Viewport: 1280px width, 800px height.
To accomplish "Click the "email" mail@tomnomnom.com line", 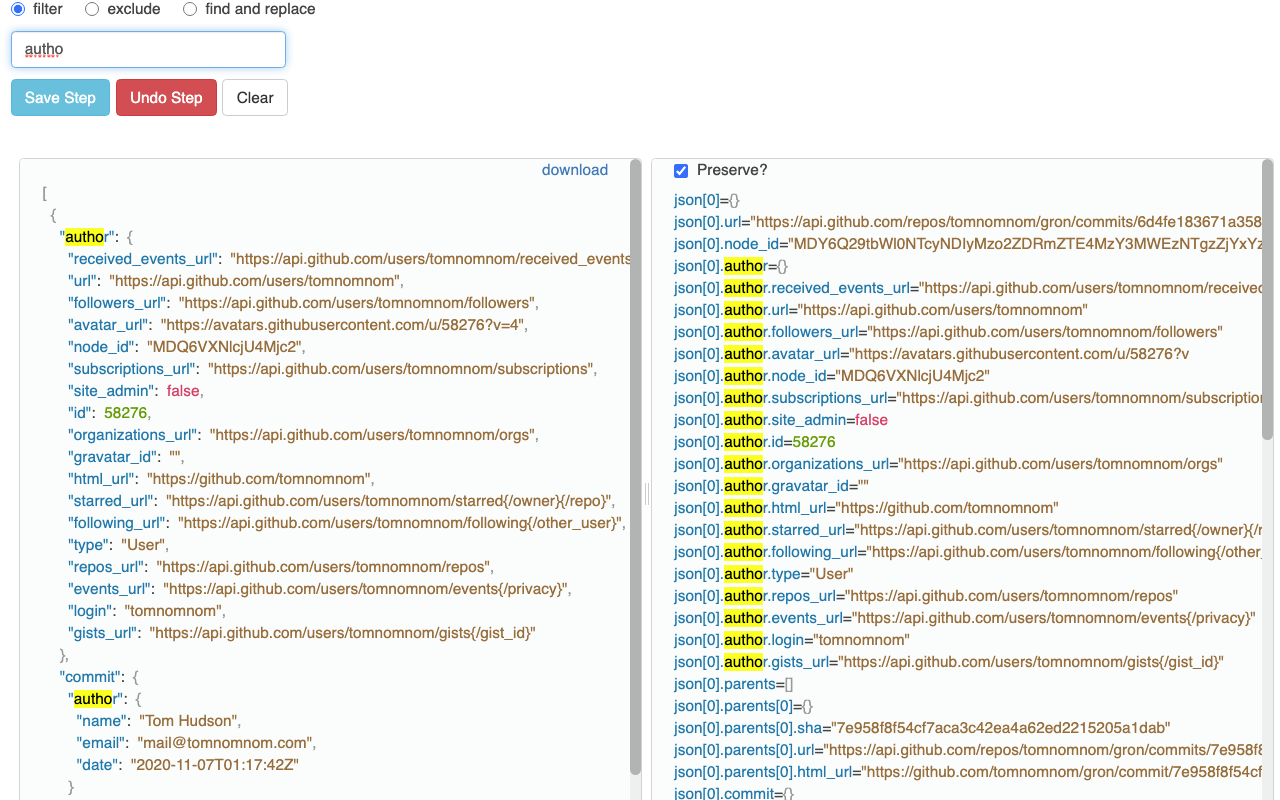I will tap(196, 743).
